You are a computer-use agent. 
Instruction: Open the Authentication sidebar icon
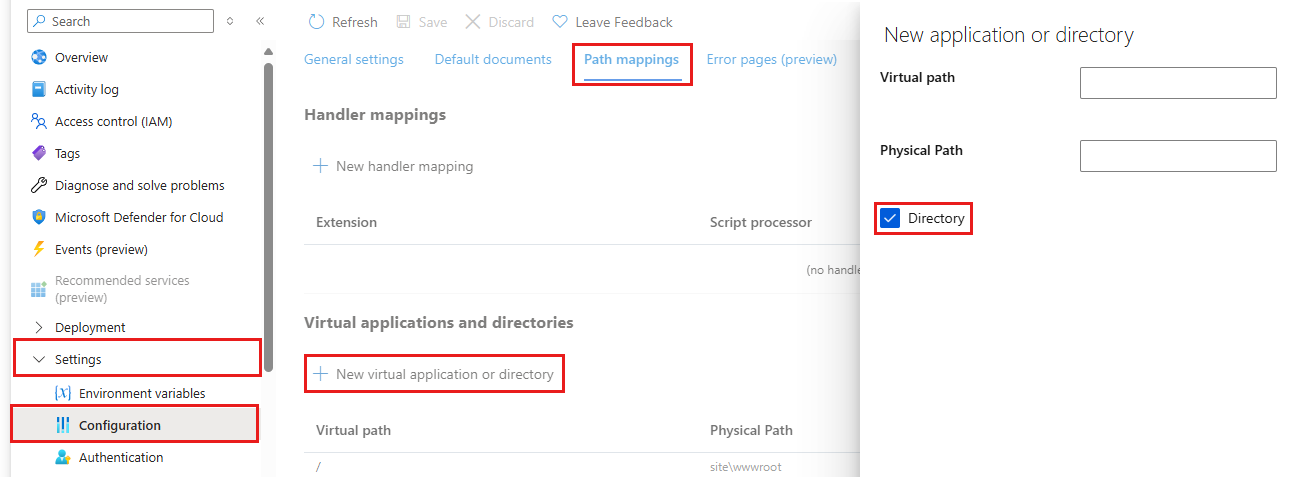tap(63, 457)
